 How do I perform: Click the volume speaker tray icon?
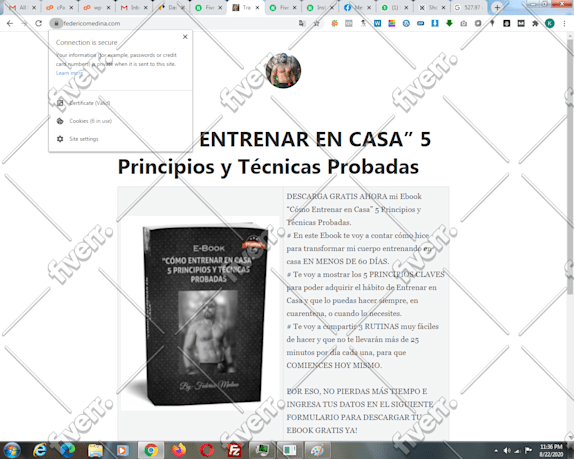point(507,451)
